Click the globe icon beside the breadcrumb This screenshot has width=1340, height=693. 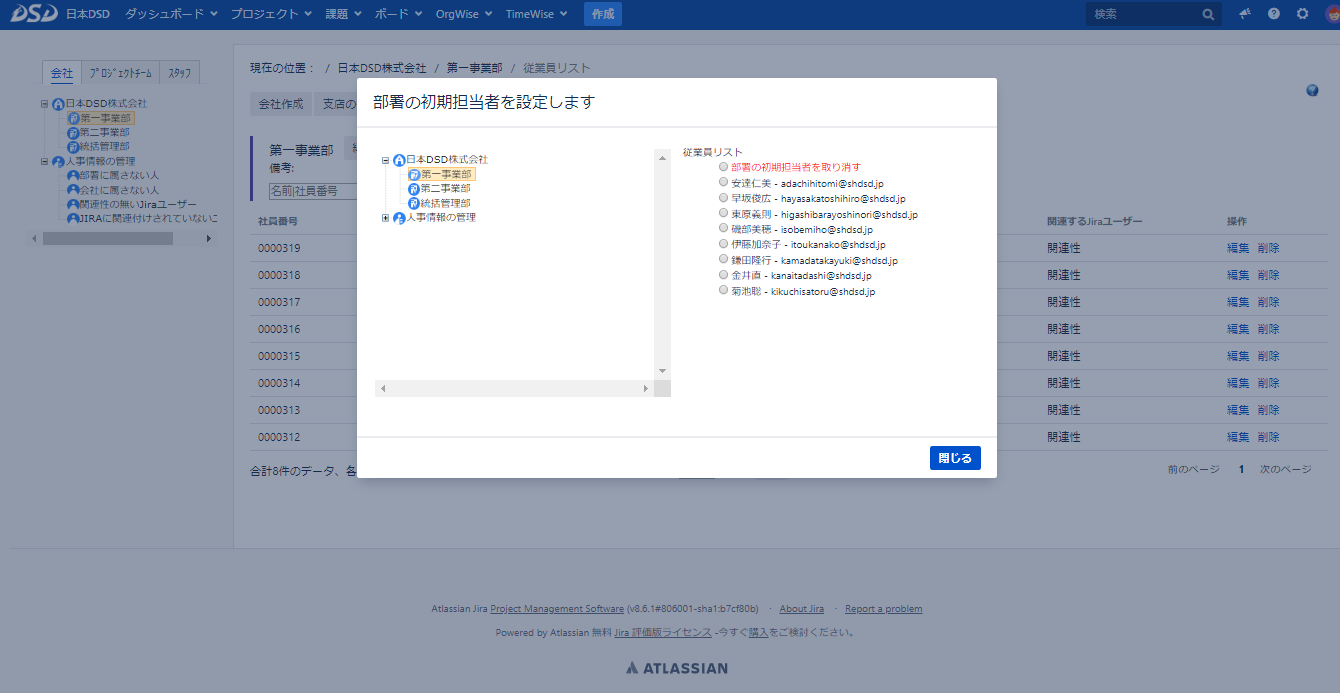point(1312,91)
